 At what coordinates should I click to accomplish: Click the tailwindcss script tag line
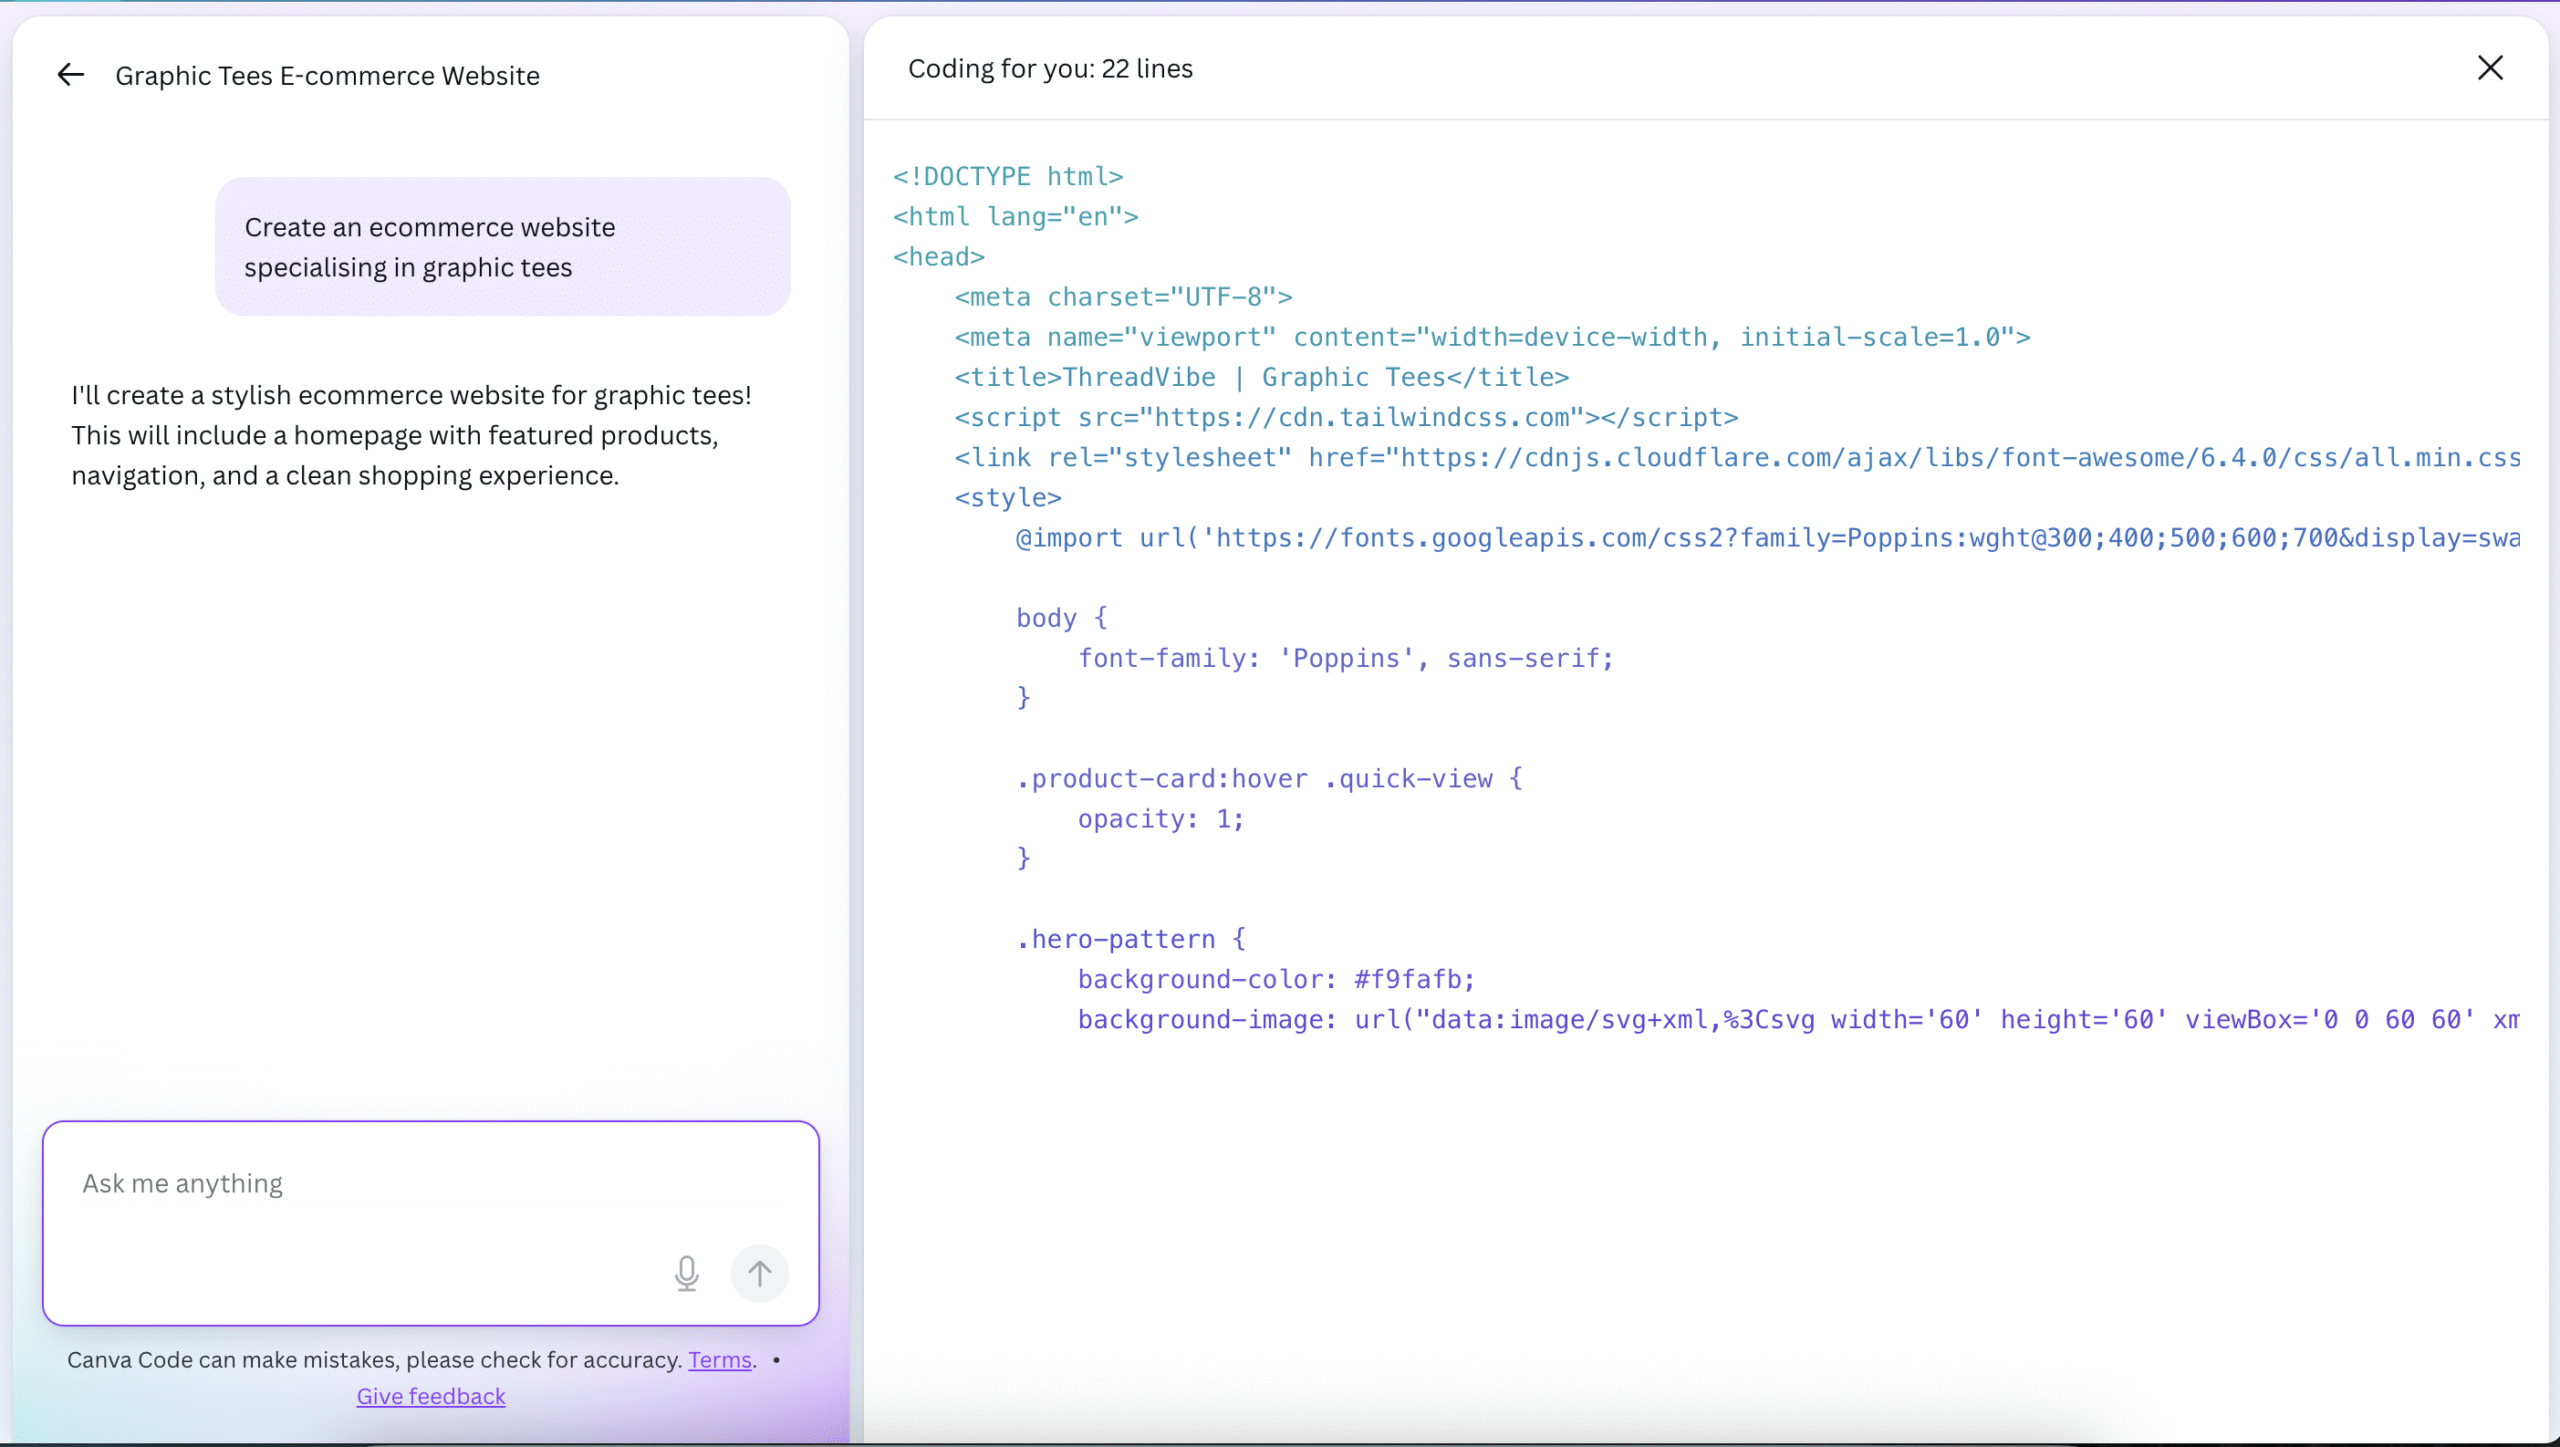click(1346, 417)
